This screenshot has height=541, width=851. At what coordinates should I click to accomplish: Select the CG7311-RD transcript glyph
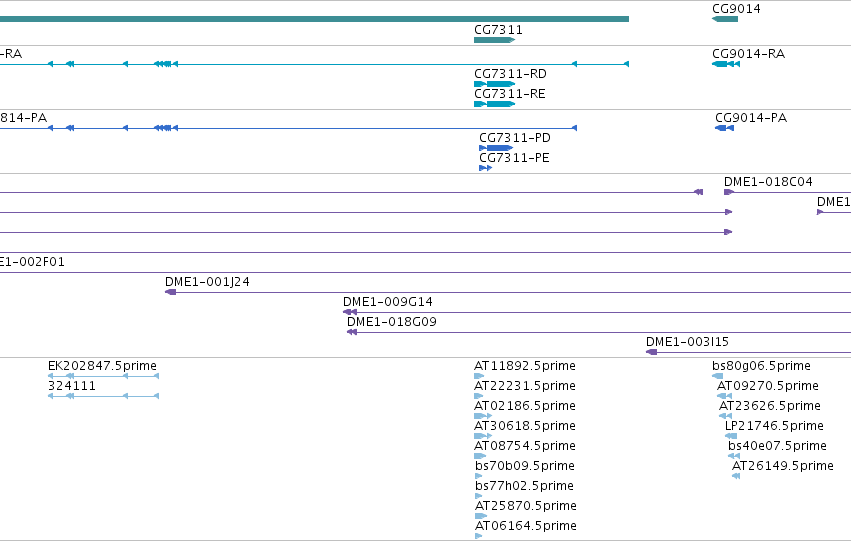tap(494, 84)
